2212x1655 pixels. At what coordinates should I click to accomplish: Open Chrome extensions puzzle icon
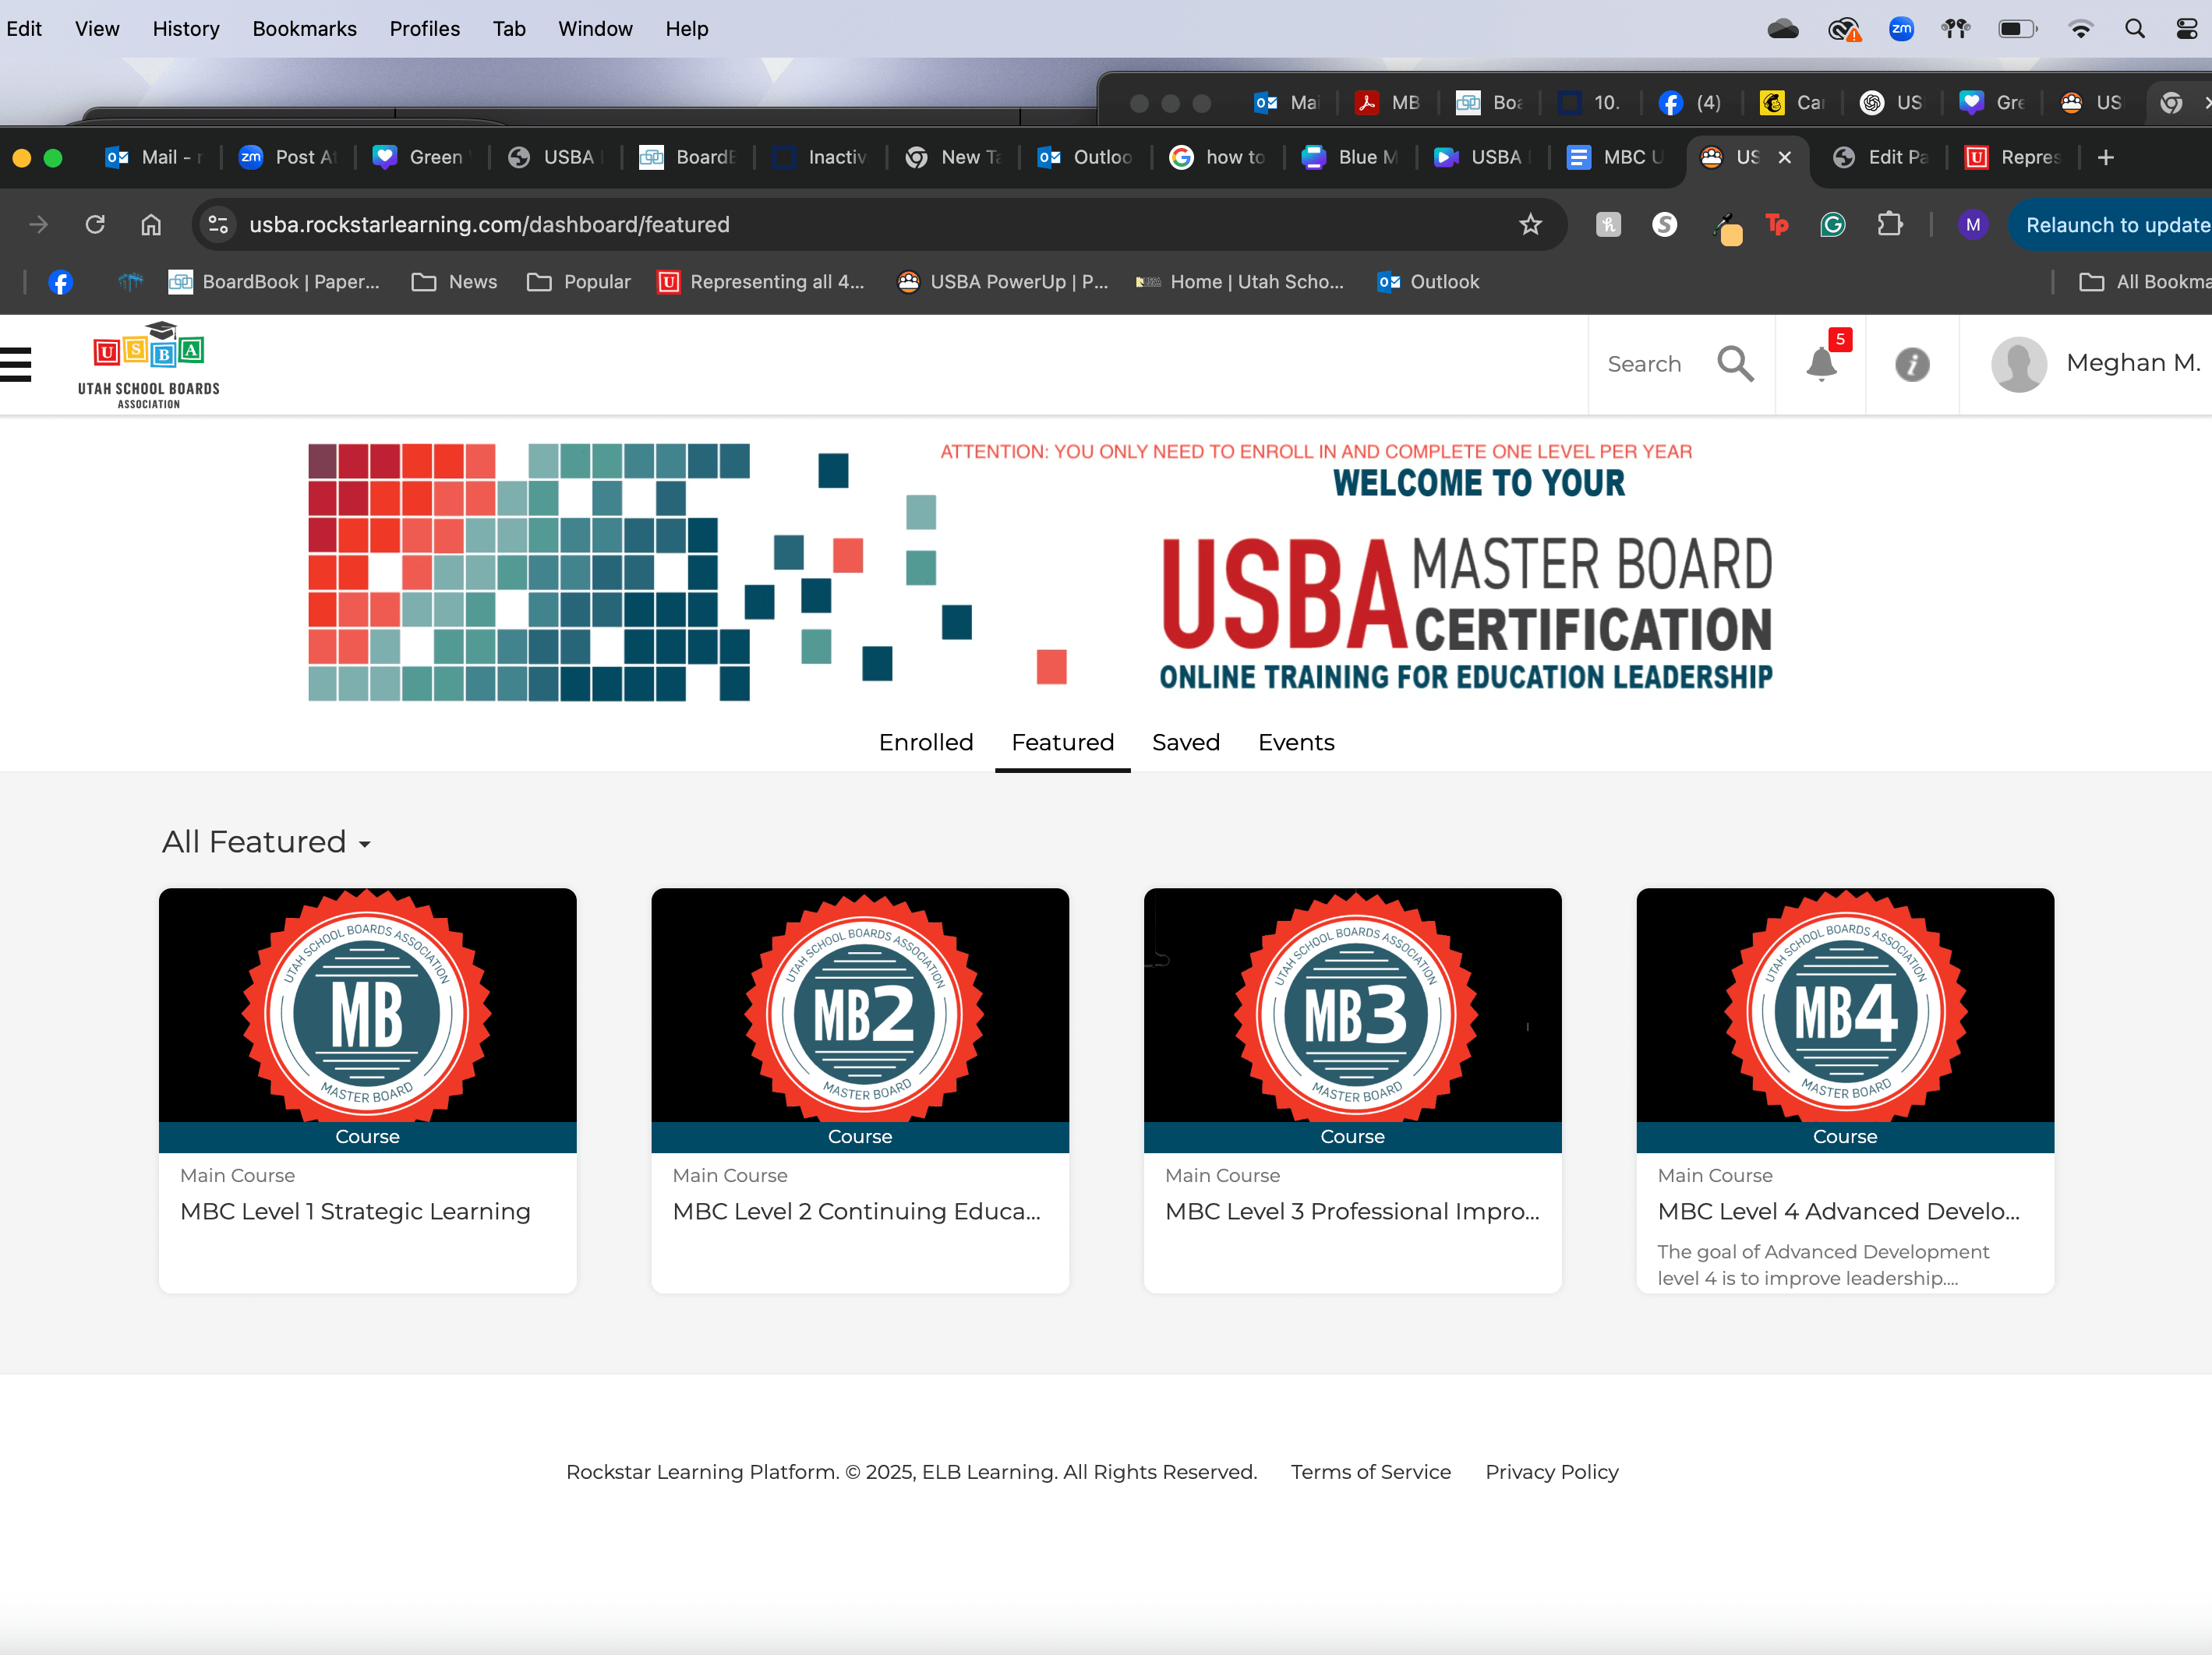pos(1889,224)
